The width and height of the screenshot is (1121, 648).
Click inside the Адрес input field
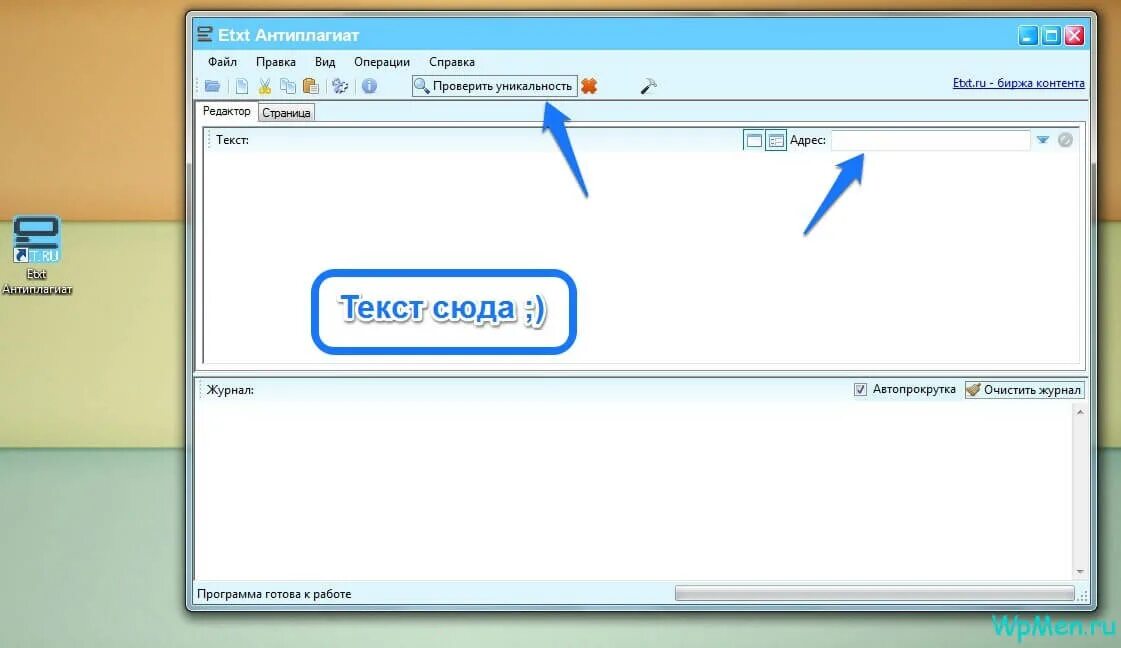tap(930, 140)
